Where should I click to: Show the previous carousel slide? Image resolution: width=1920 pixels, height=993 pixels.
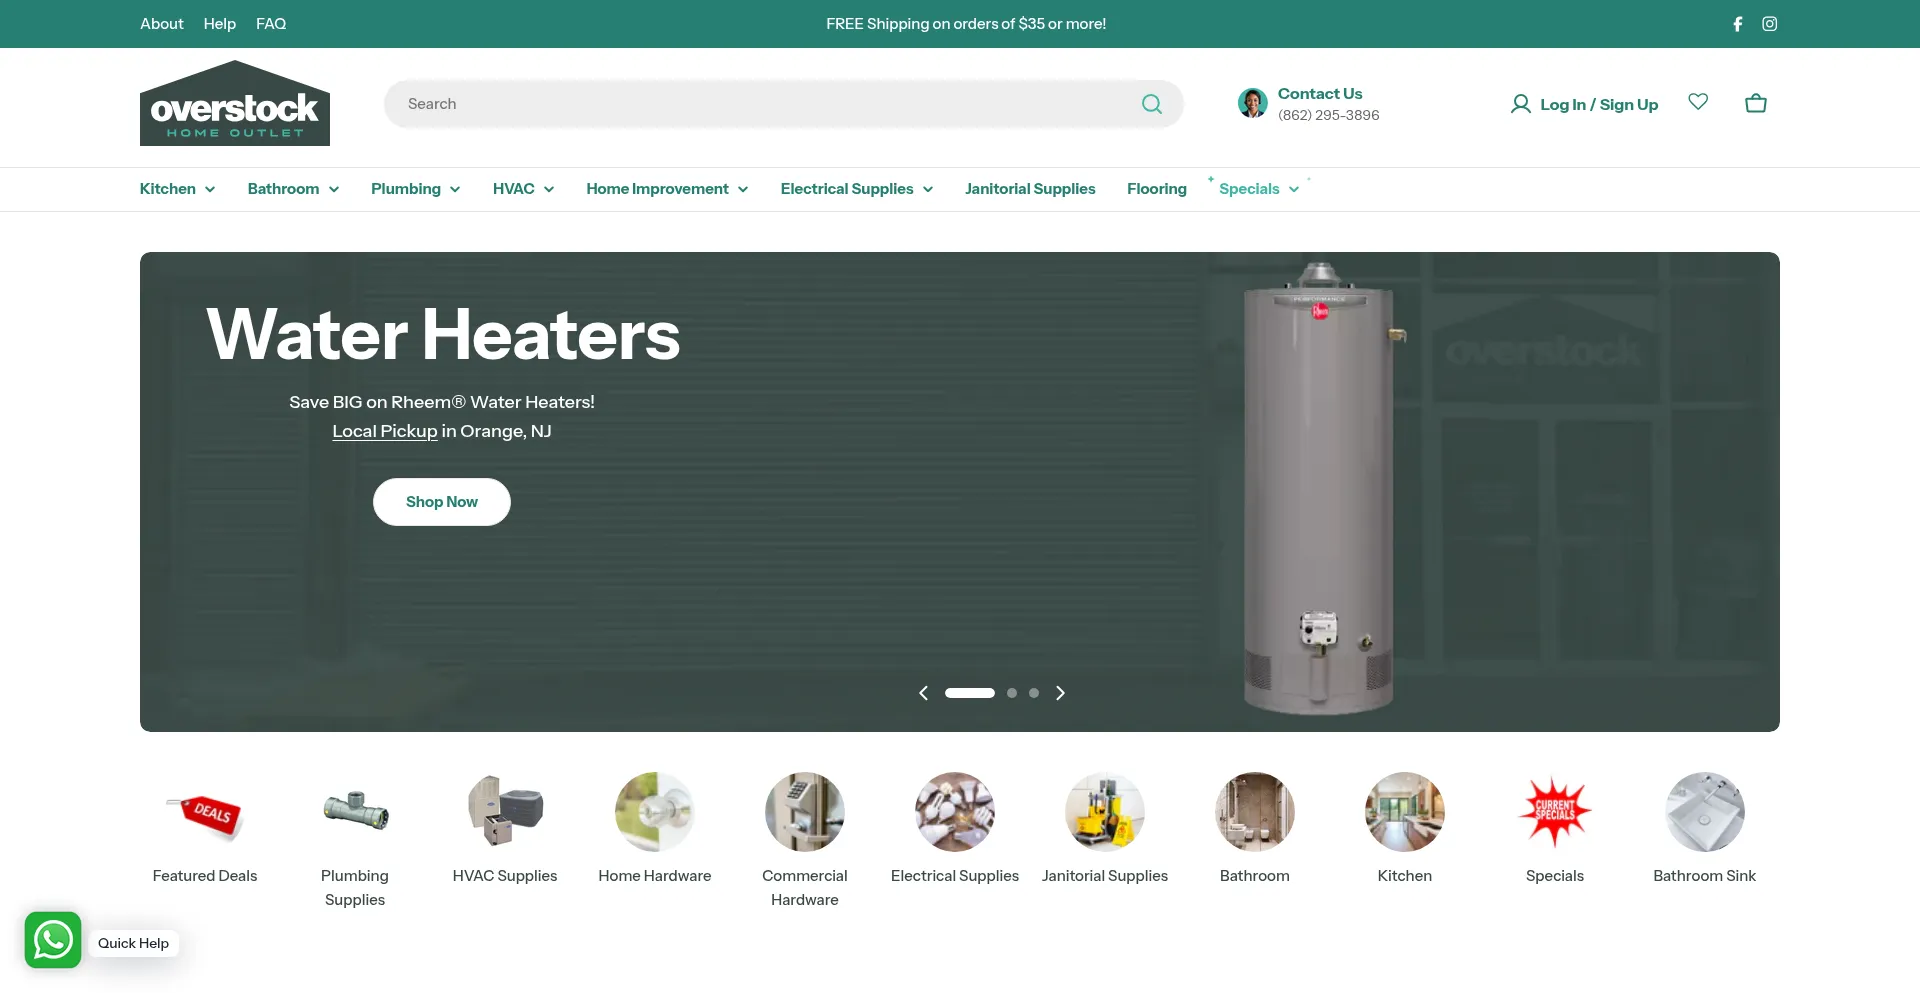(x=923, y=693)
